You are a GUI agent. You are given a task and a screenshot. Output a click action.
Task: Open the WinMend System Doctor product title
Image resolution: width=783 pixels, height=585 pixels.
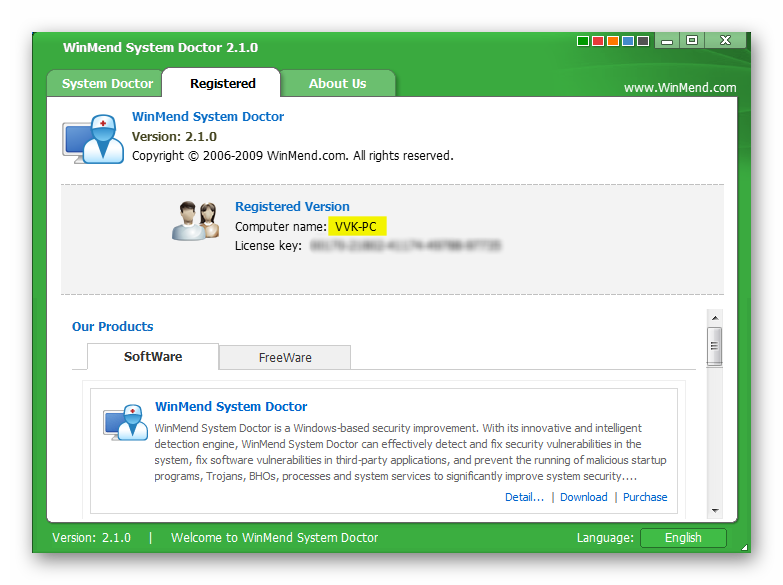[x=231, y=407]
